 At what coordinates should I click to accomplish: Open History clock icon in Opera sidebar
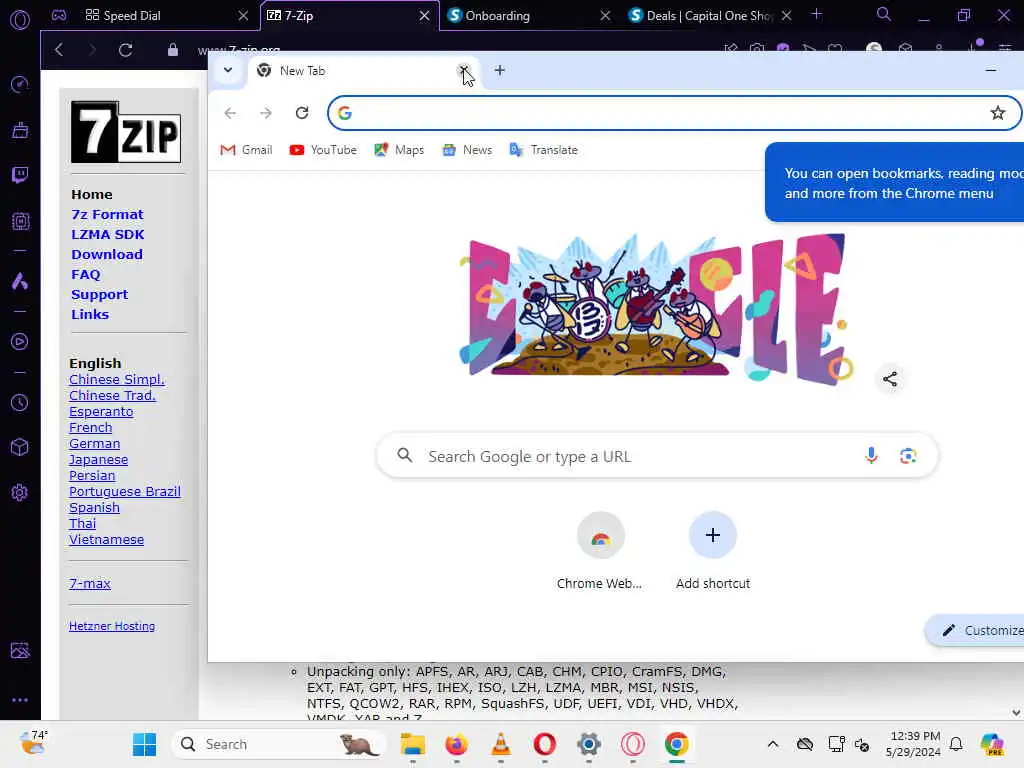coord(20,403)
